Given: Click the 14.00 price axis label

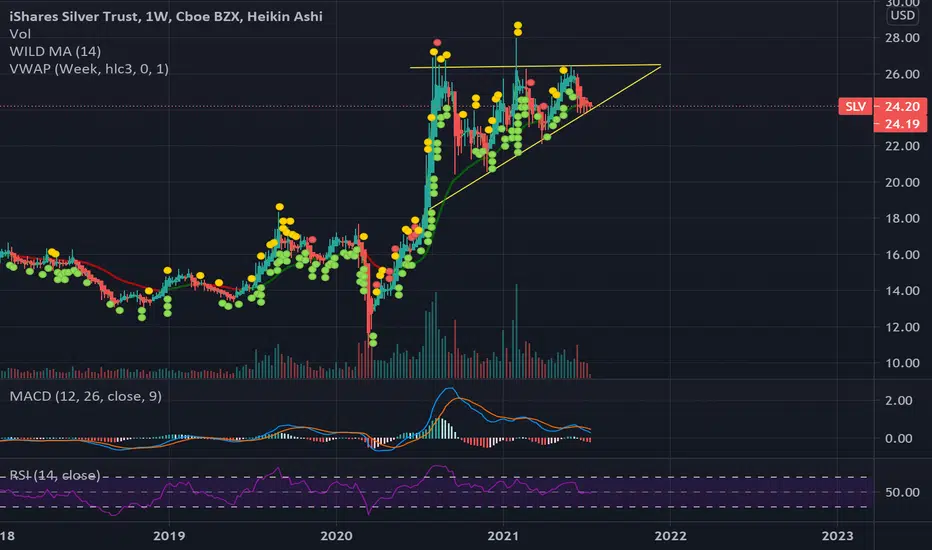Looking at the screenshot, I should point(902,291).
